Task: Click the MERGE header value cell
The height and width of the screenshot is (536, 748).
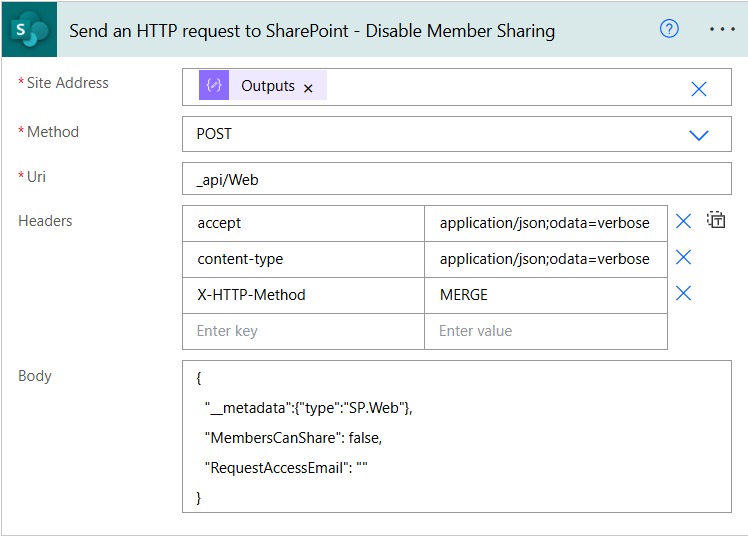Action: (x=546, y=295)
